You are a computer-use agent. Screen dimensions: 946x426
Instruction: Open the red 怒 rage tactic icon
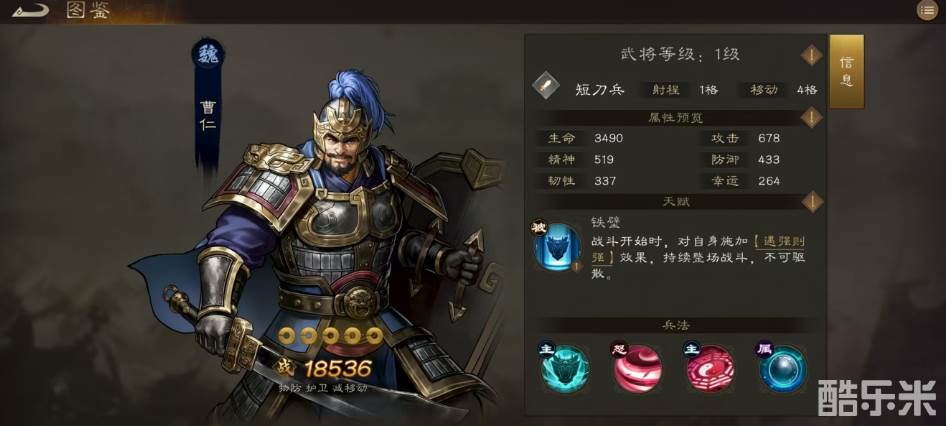pos(637,368)
